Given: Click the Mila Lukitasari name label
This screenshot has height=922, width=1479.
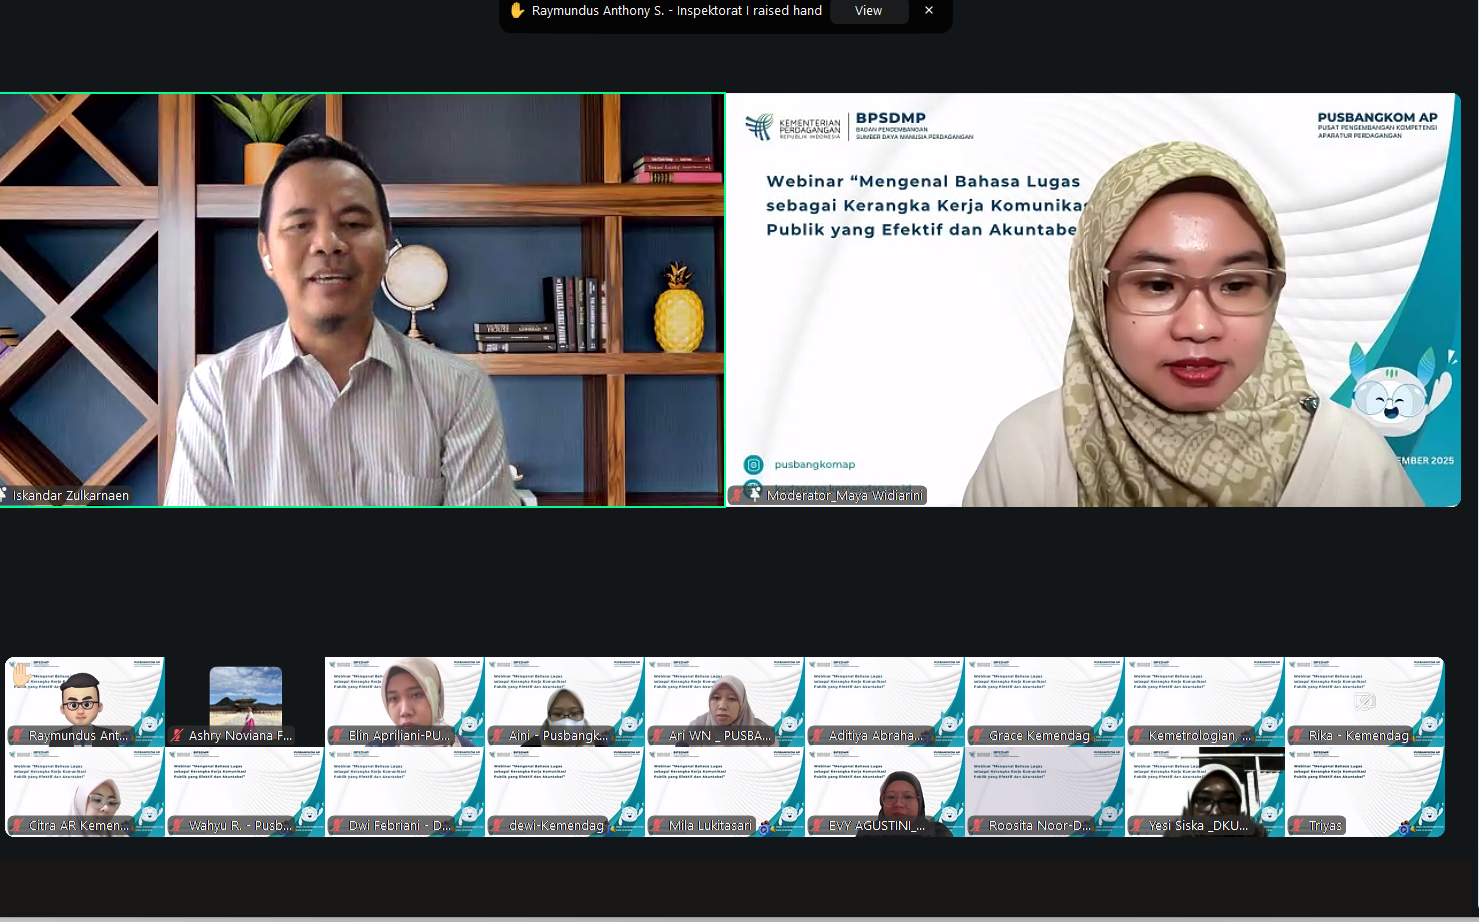Looking at the screenshot, I should (x=710, y=826).
